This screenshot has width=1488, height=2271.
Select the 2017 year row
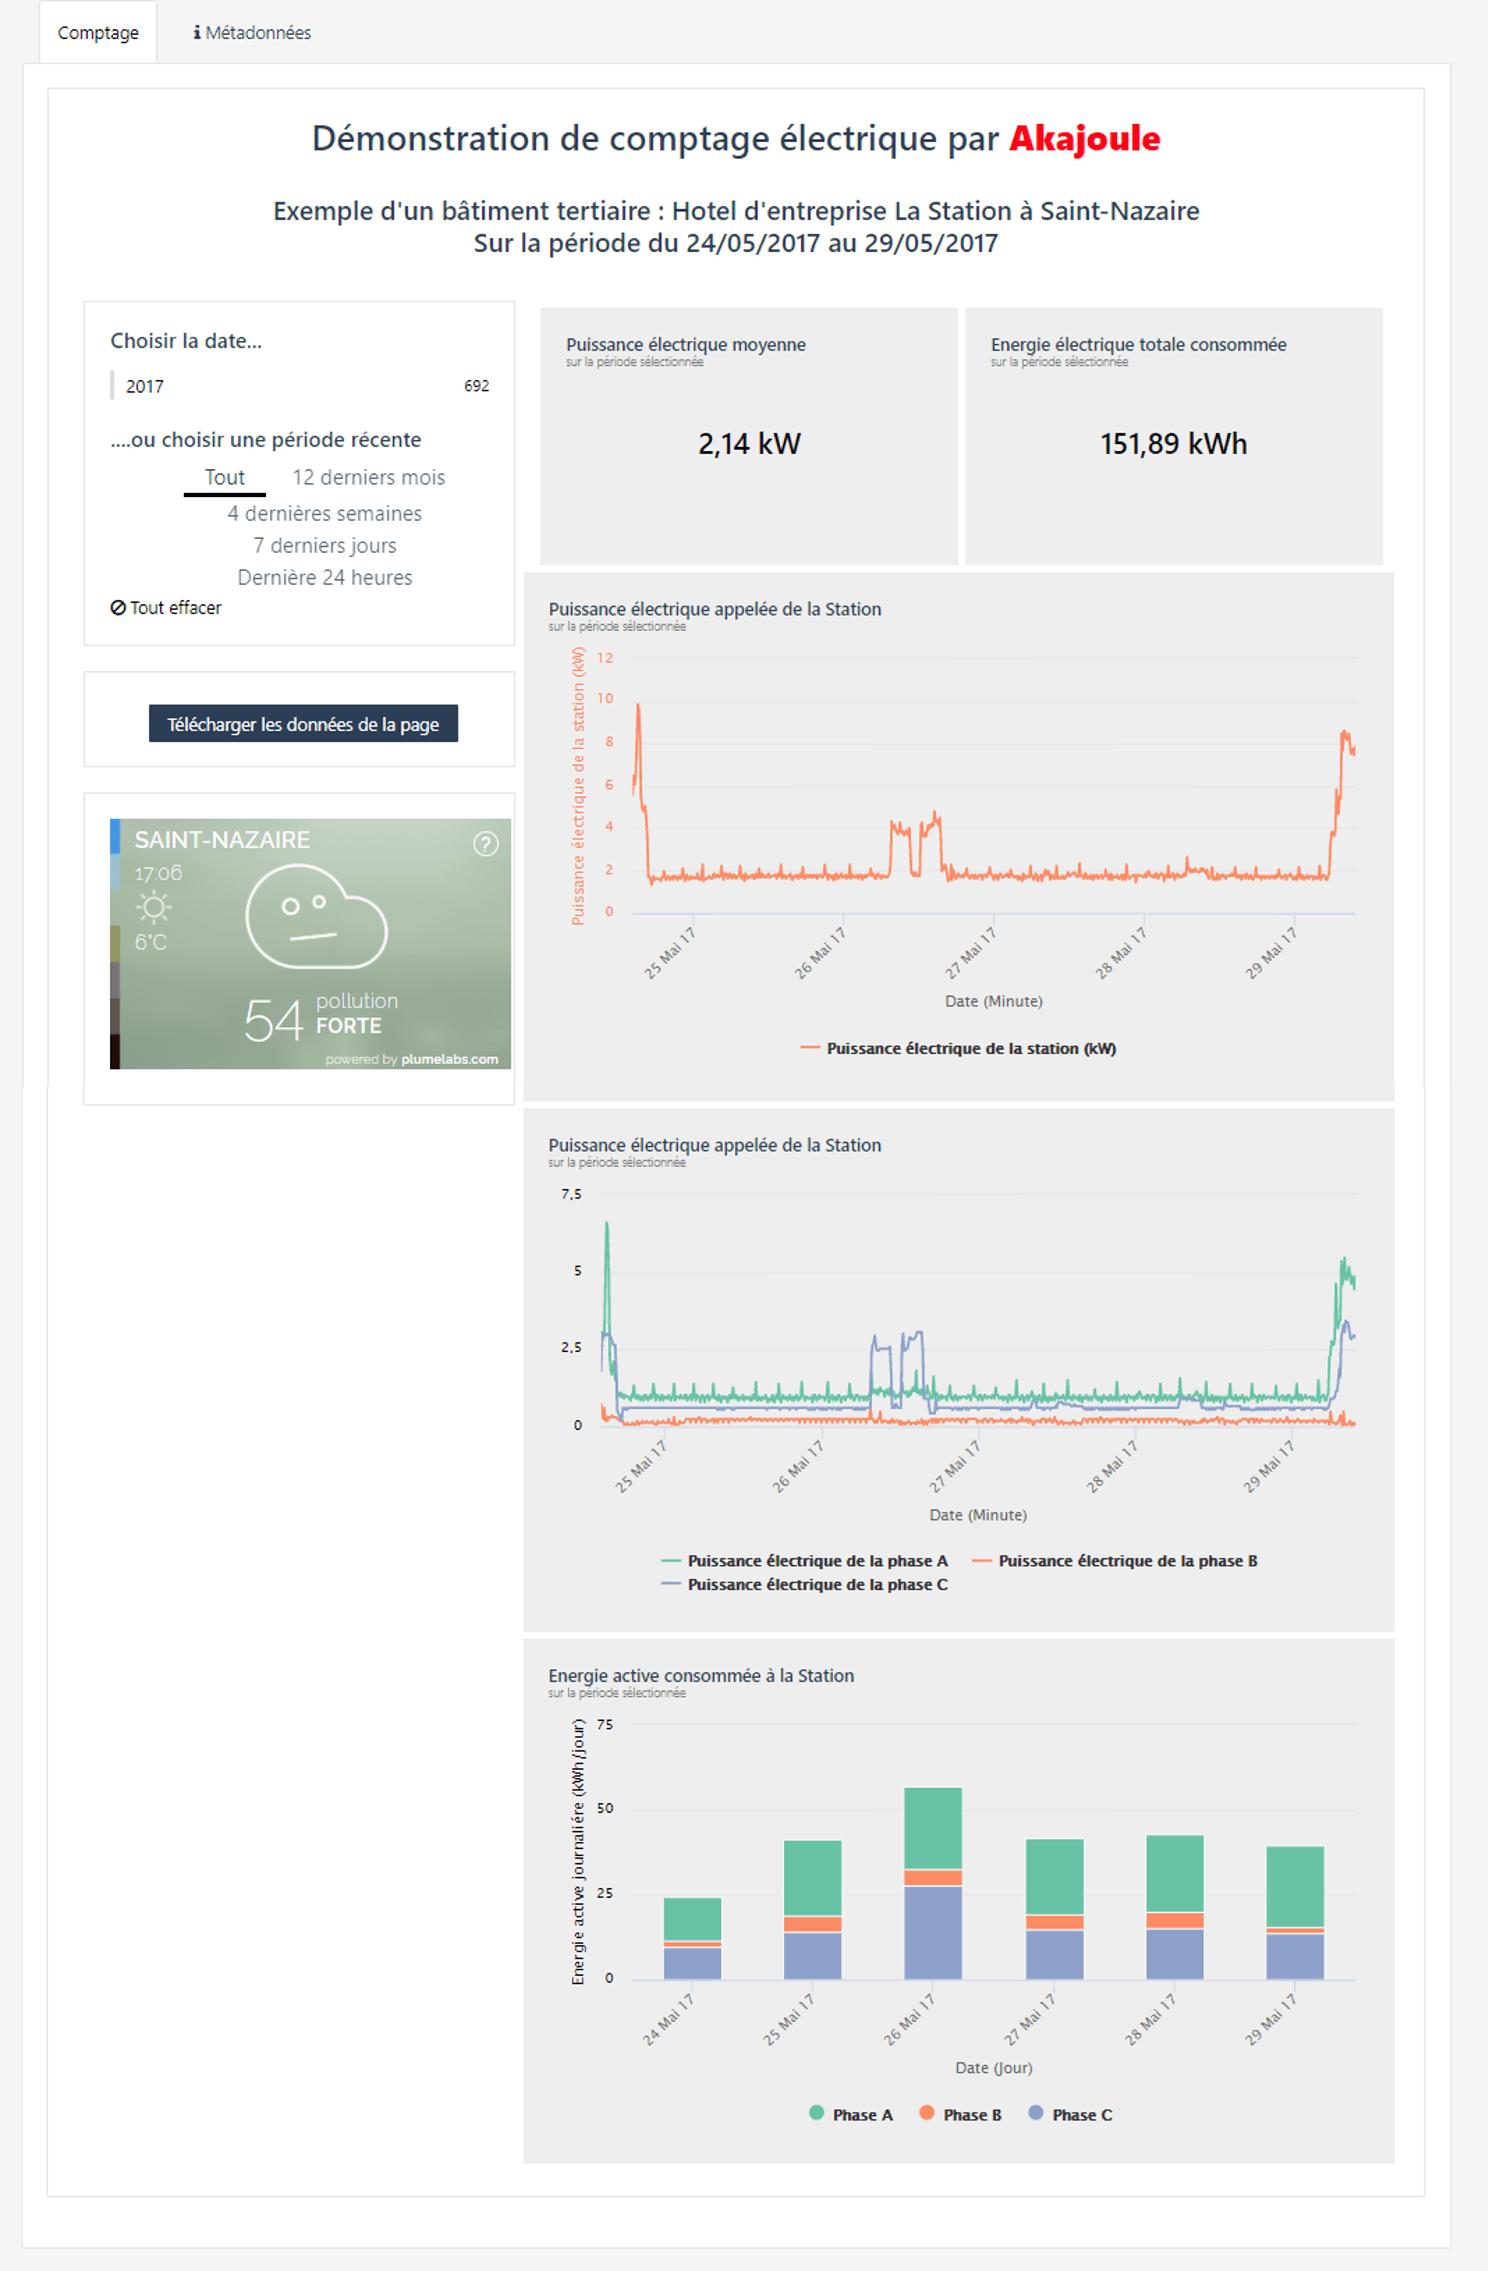(x=300, y=386)
